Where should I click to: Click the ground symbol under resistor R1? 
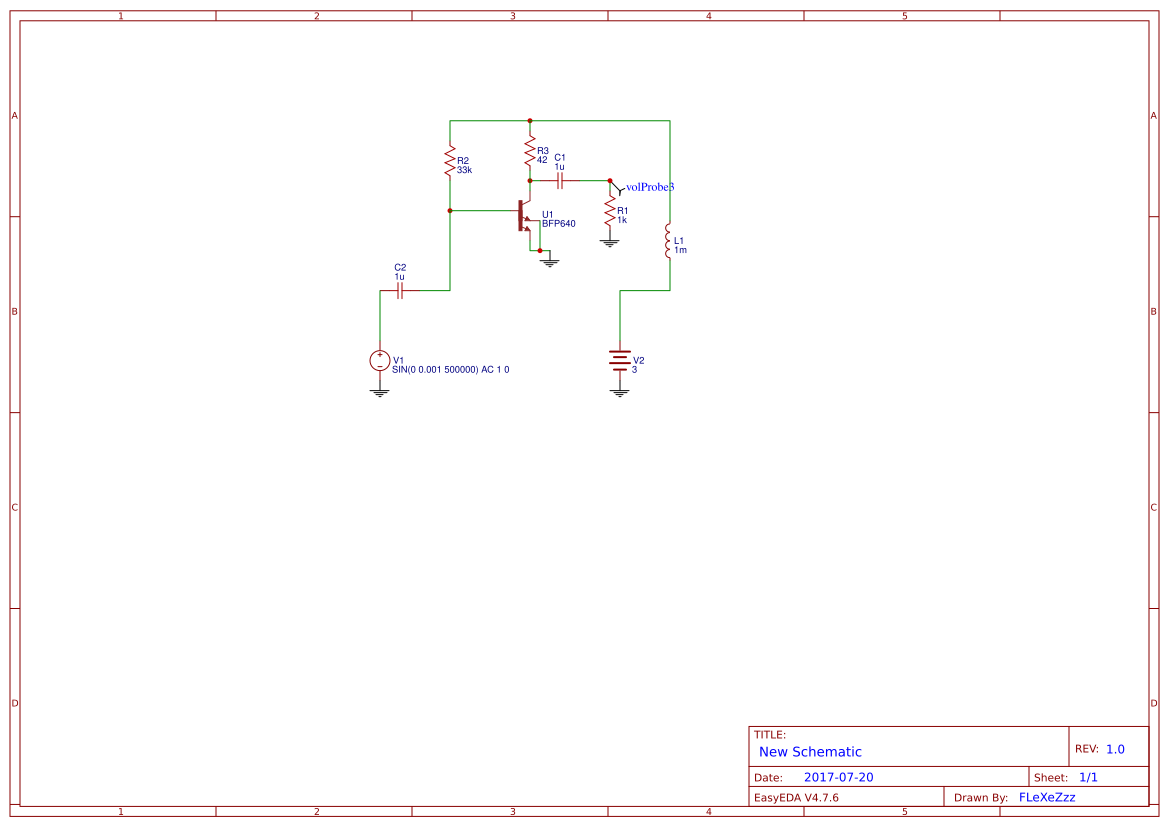610,240
